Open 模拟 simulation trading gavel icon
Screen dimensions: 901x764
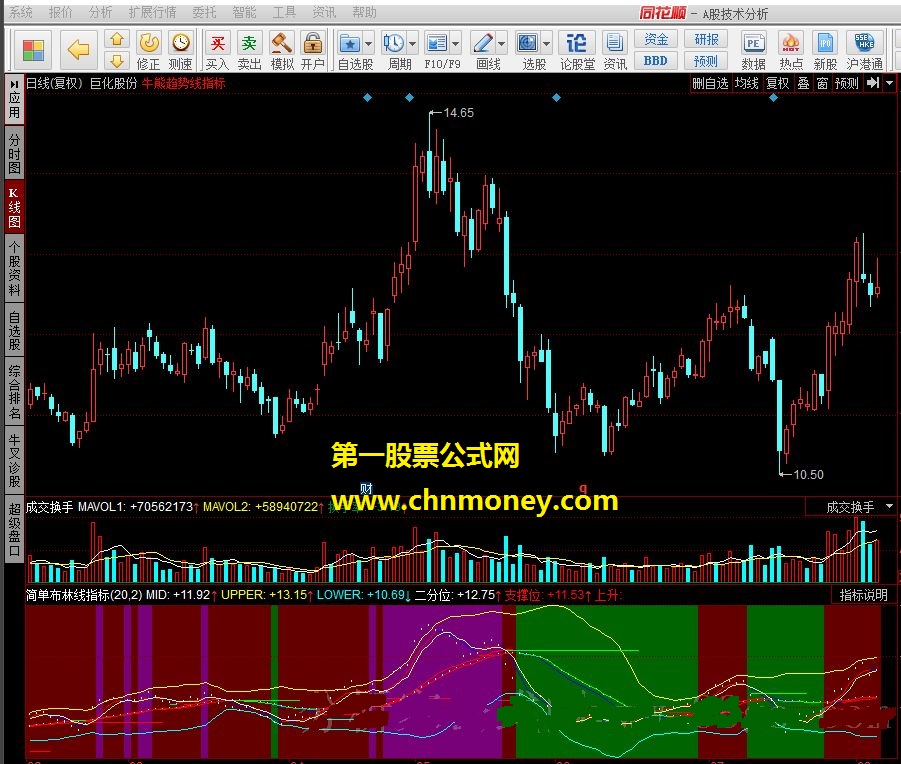tap(282, 43)
